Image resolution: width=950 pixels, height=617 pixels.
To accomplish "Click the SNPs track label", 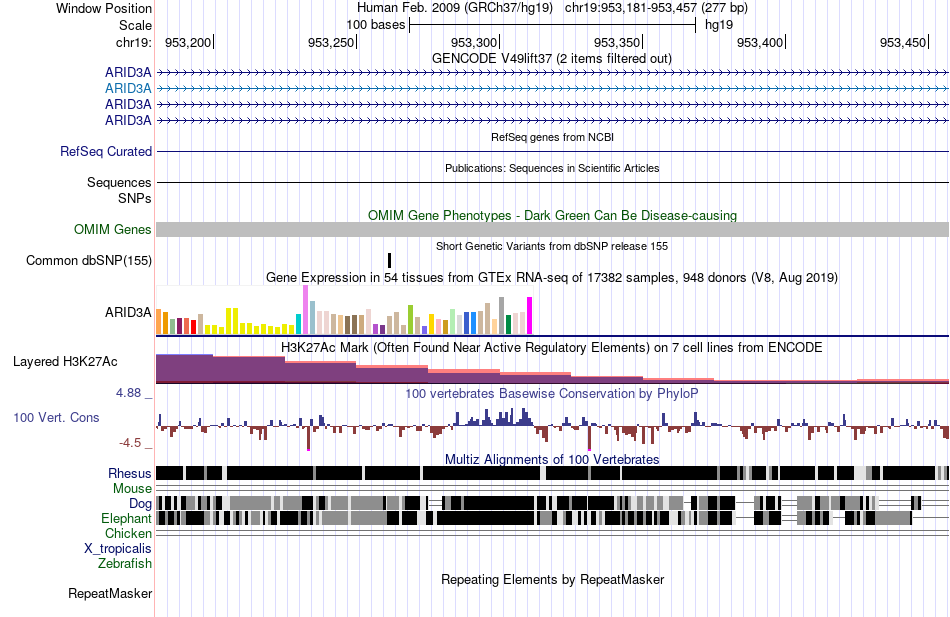I will coord(135,198).
